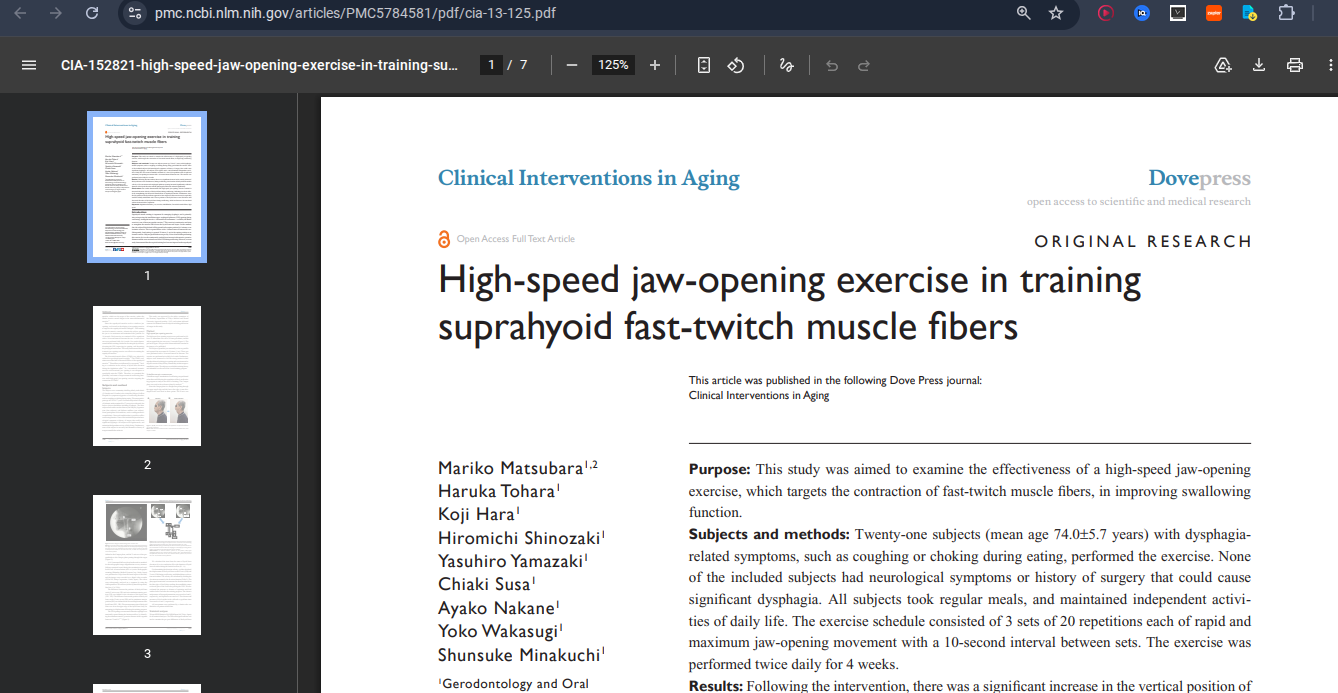Click the Subjects and methods: heading

tap(769, 535)
